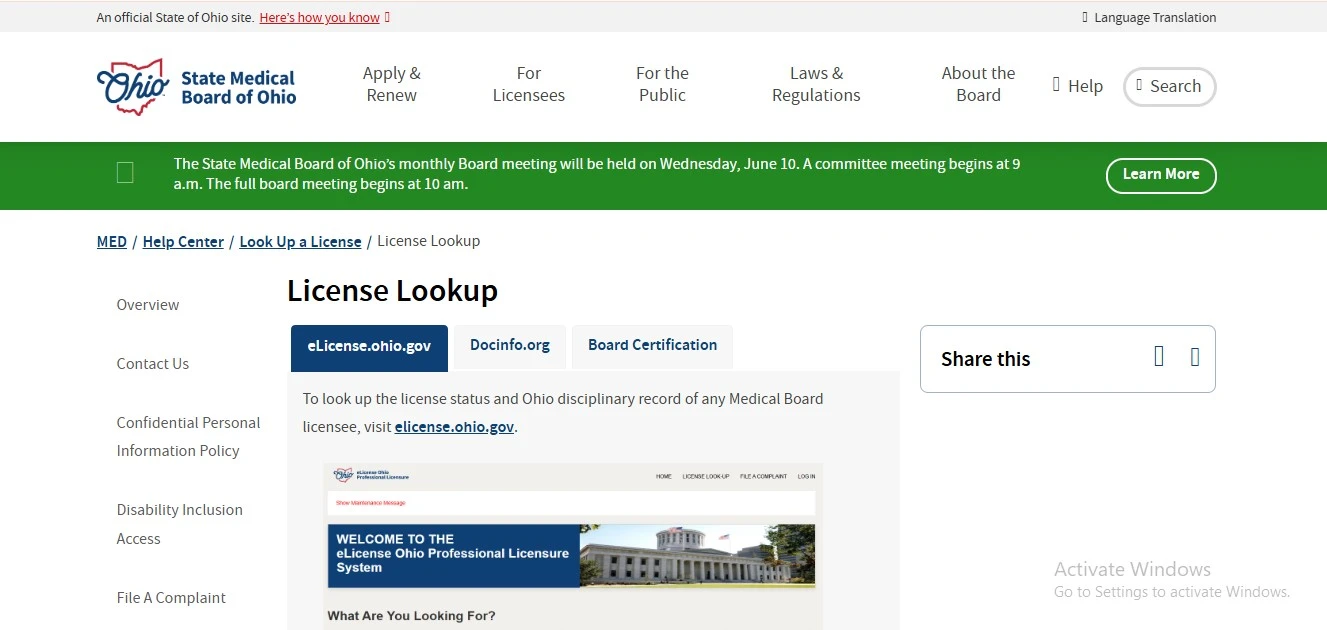Open the Laws & Regulations menu
Viewport: 1327px width, 630px height.
pyautogui.click(x=816, y=84)
